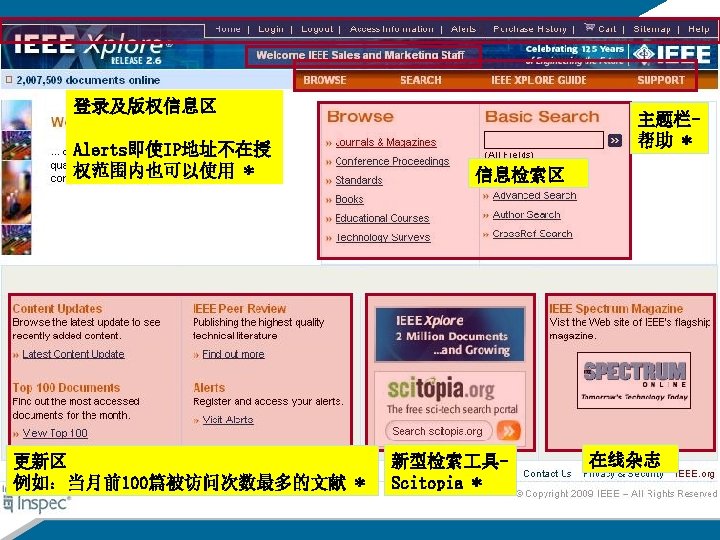Viewport: 720px width, 540px height.
Task: Go to Home in top navigation
Action: 228,29
